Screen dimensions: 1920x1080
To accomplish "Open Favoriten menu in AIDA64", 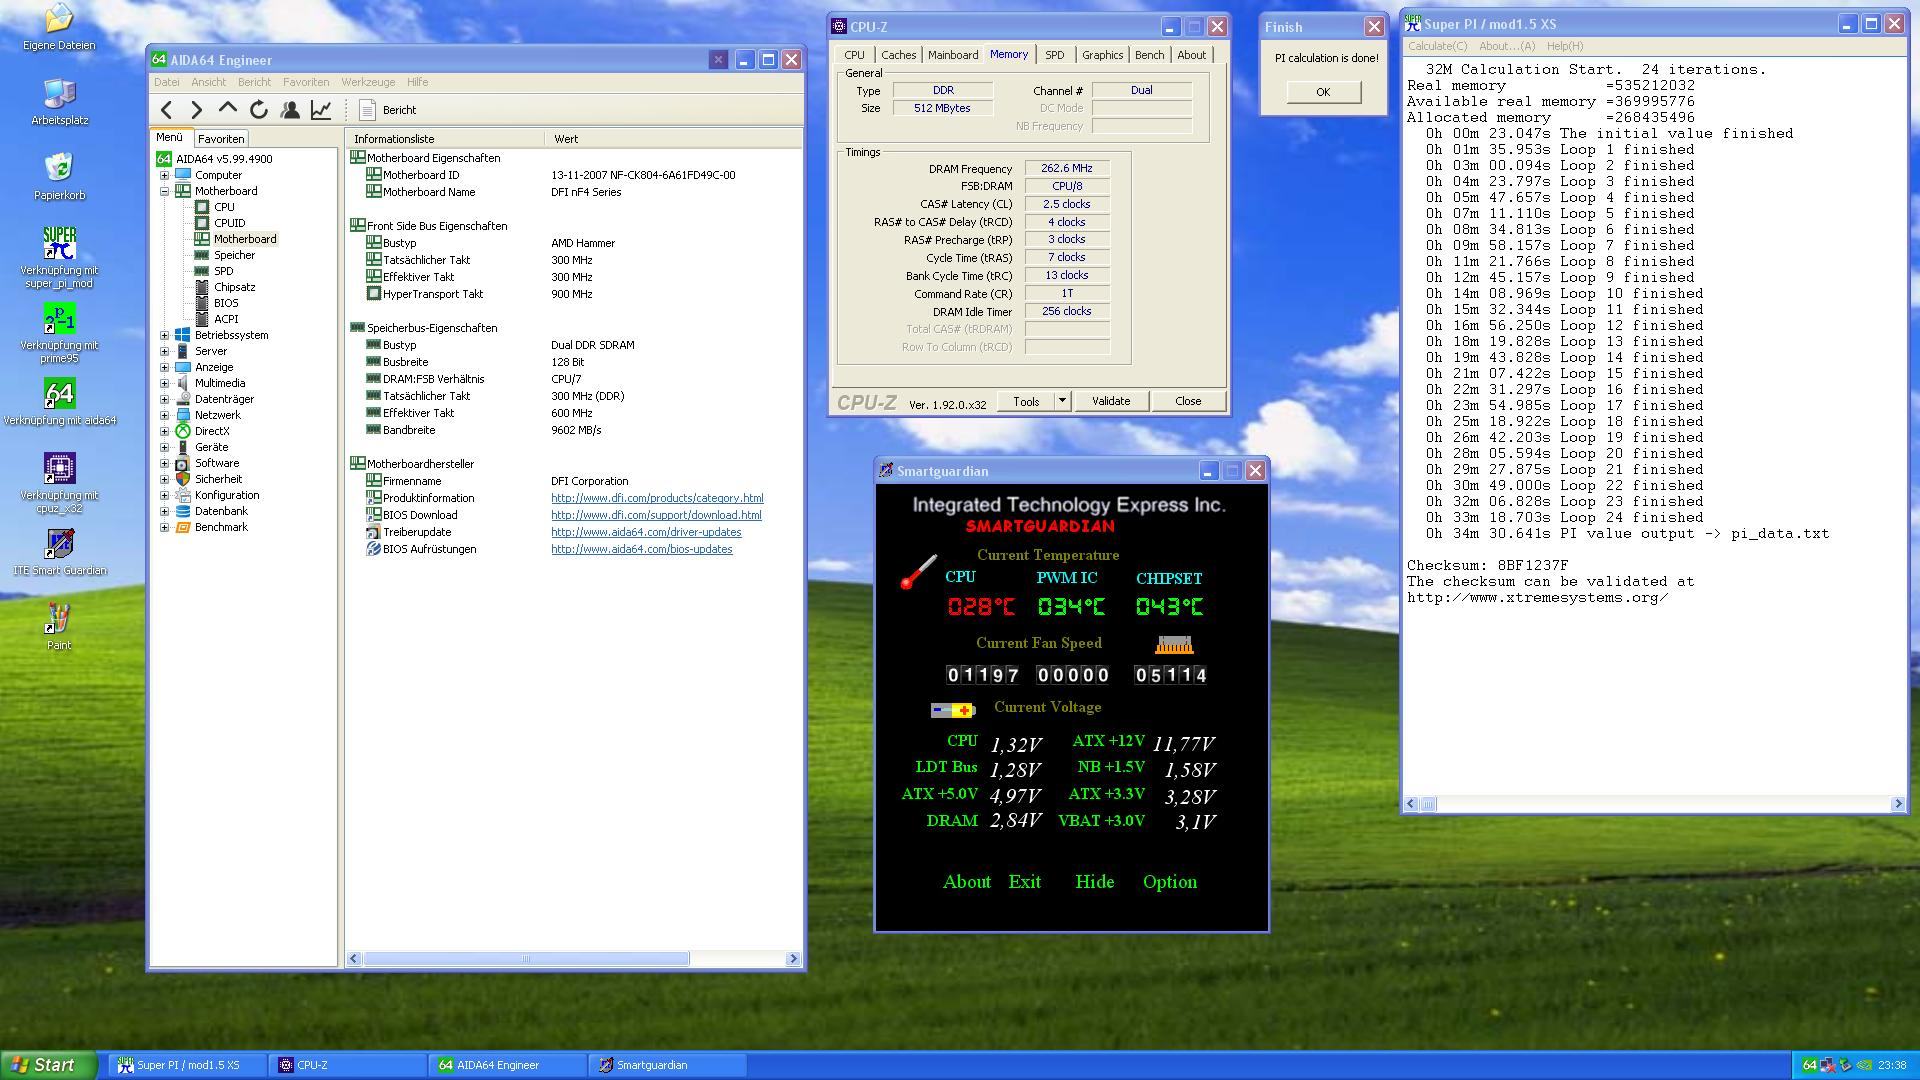I will (x=306, y=82).
